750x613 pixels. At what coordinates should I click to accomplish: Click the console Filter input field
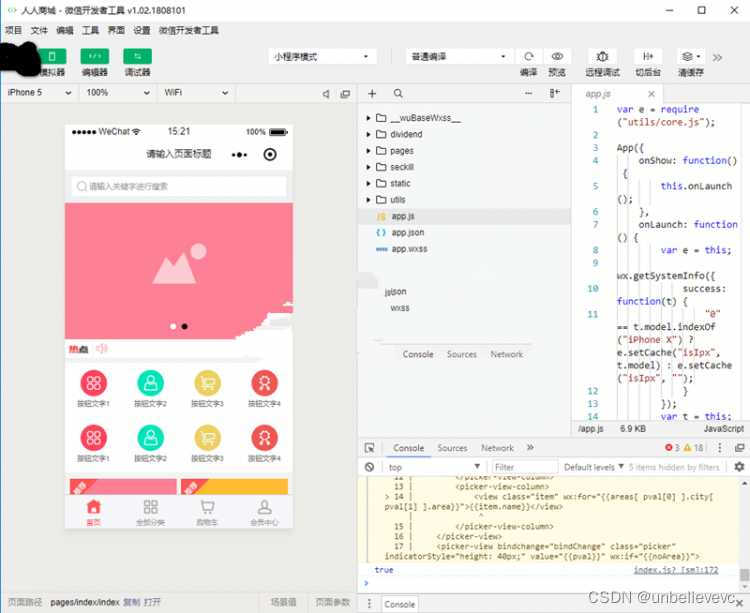tap(525, 467)
